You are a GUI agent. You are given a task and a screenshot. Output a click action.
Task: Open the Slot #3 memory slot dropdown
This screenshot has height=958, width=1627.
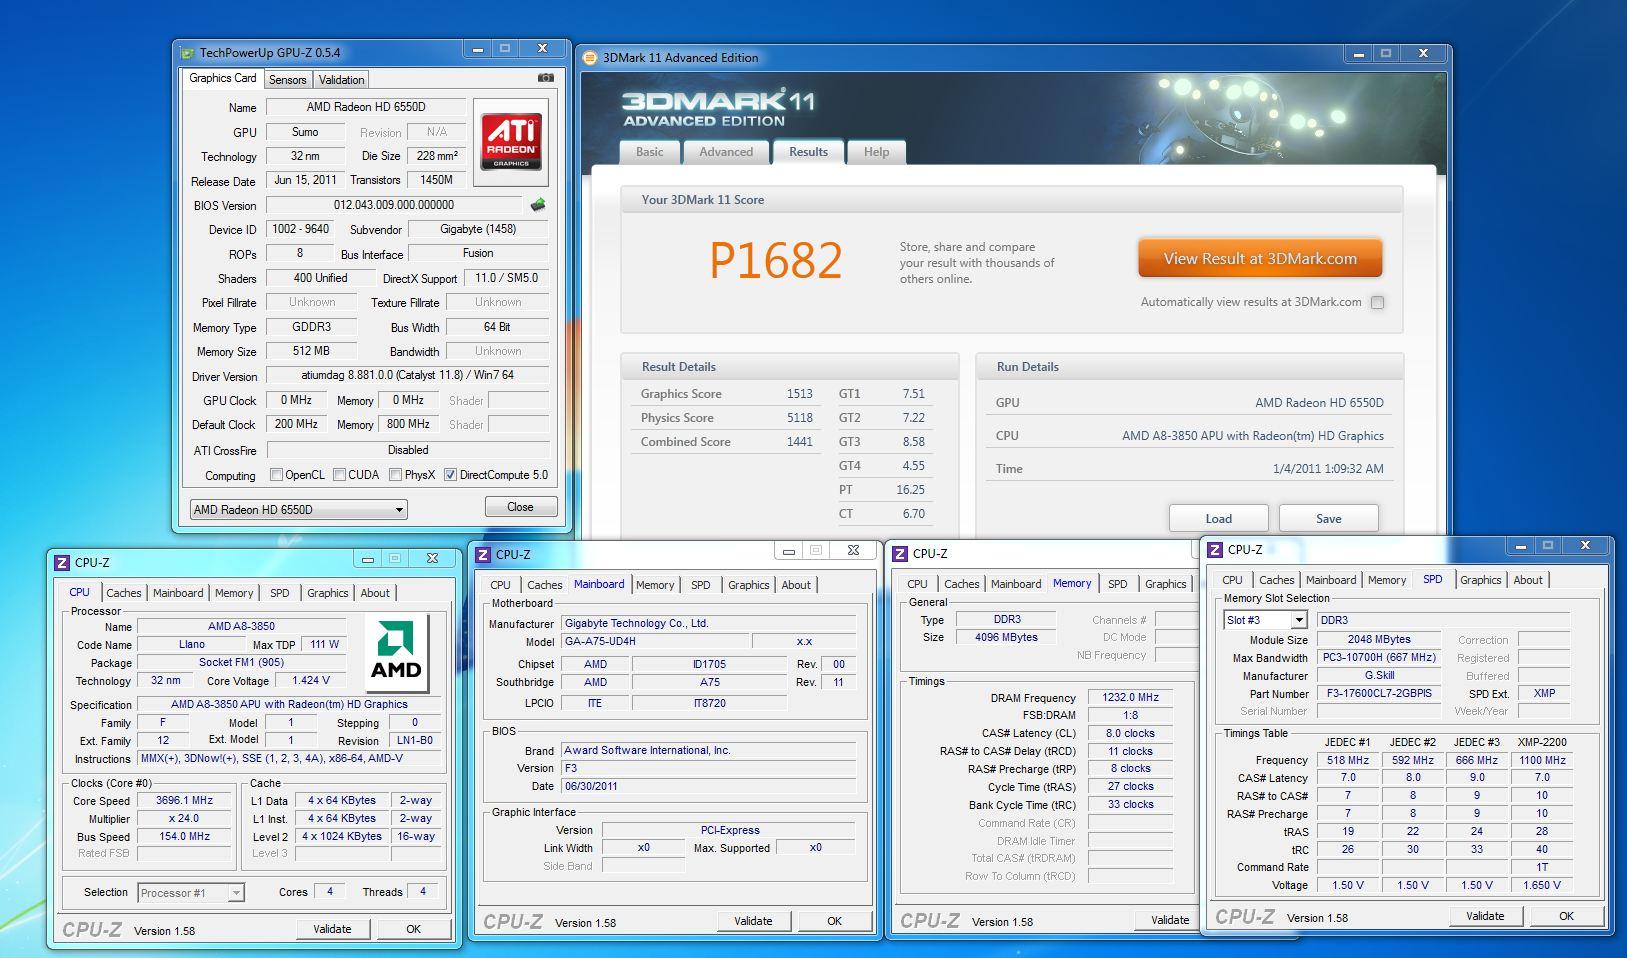coord(1265,620)
